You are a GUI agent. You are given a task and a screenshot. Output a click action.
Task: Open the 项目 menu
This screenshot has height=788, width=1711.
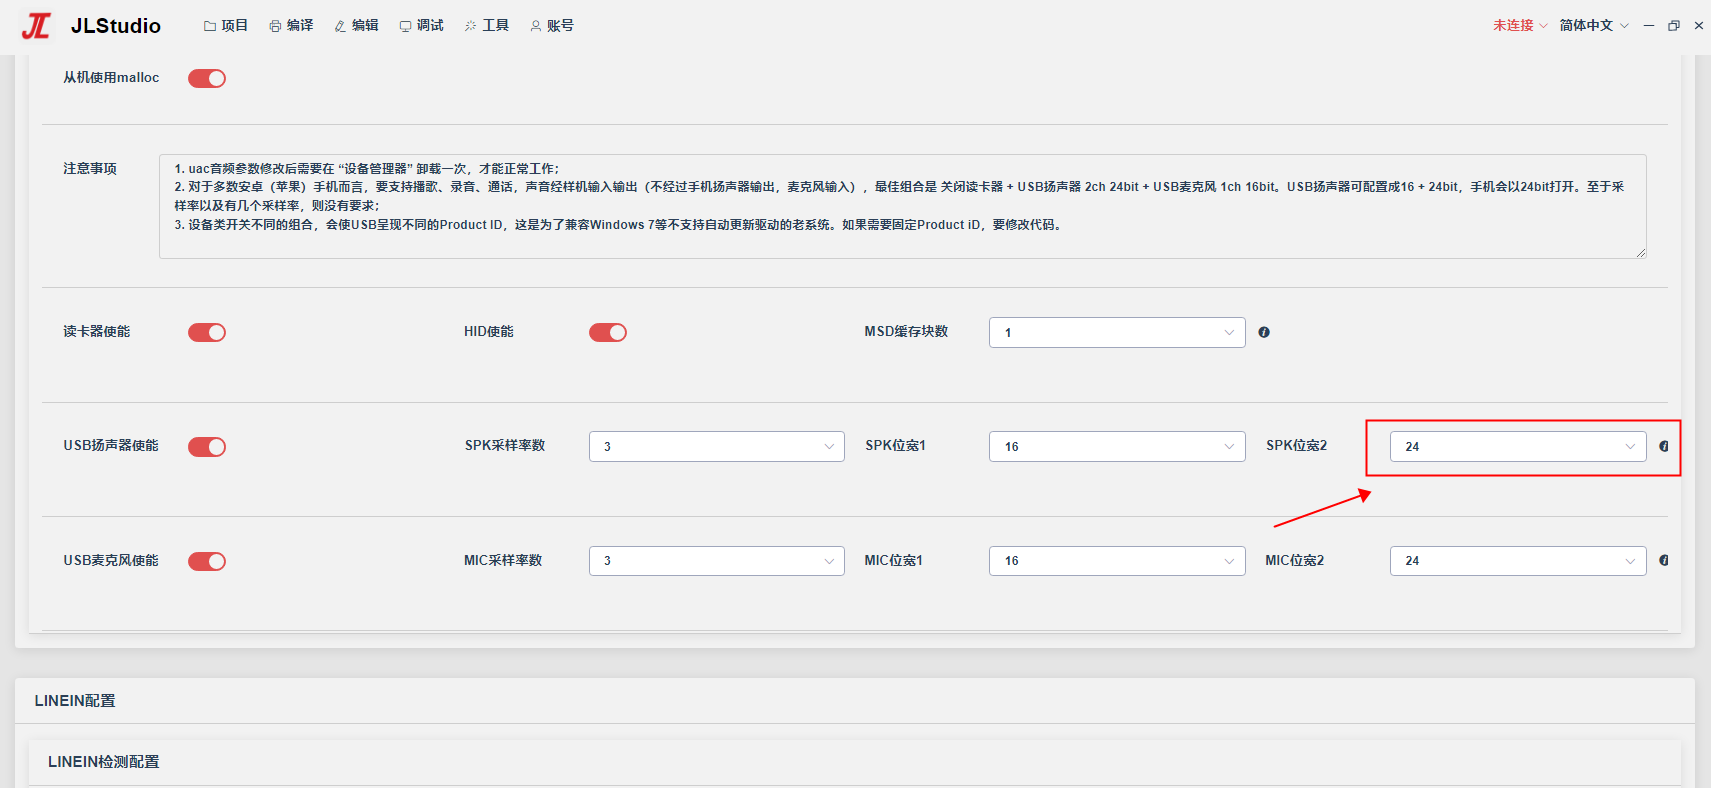point(226,25)
